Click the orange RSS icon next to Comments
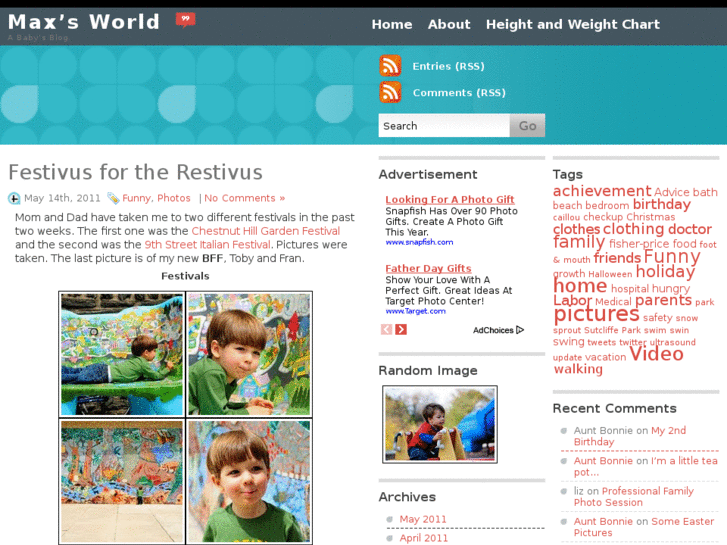 click(x=390, y=92)
